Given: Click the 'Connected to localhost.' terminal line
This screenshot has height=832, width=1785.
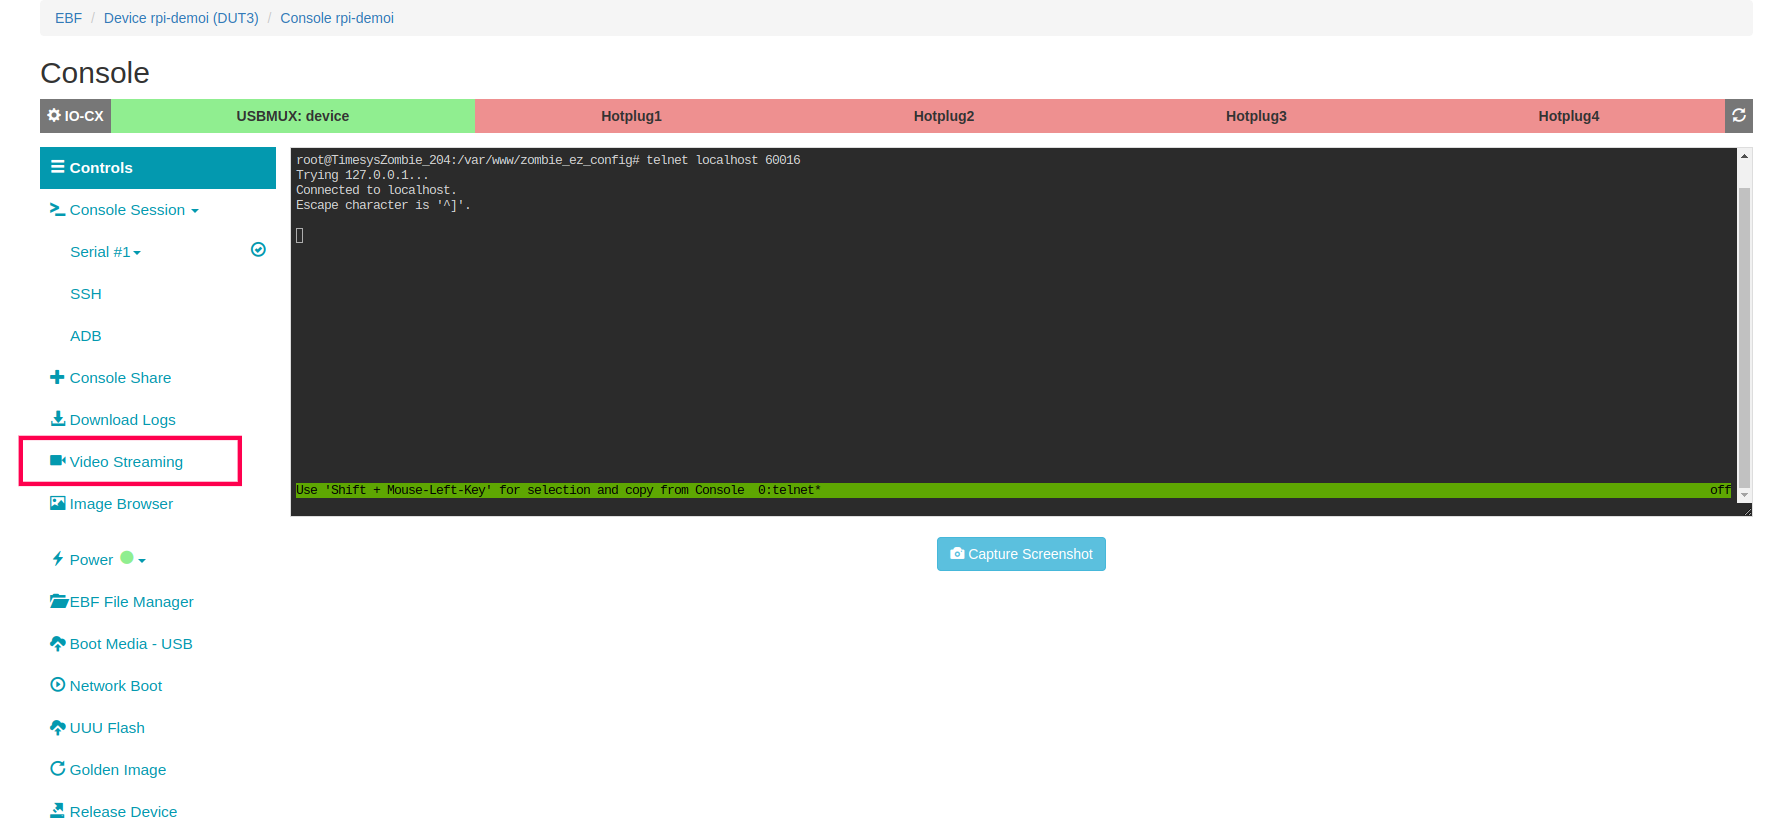Looking at the screenshot, I should 376,190.
